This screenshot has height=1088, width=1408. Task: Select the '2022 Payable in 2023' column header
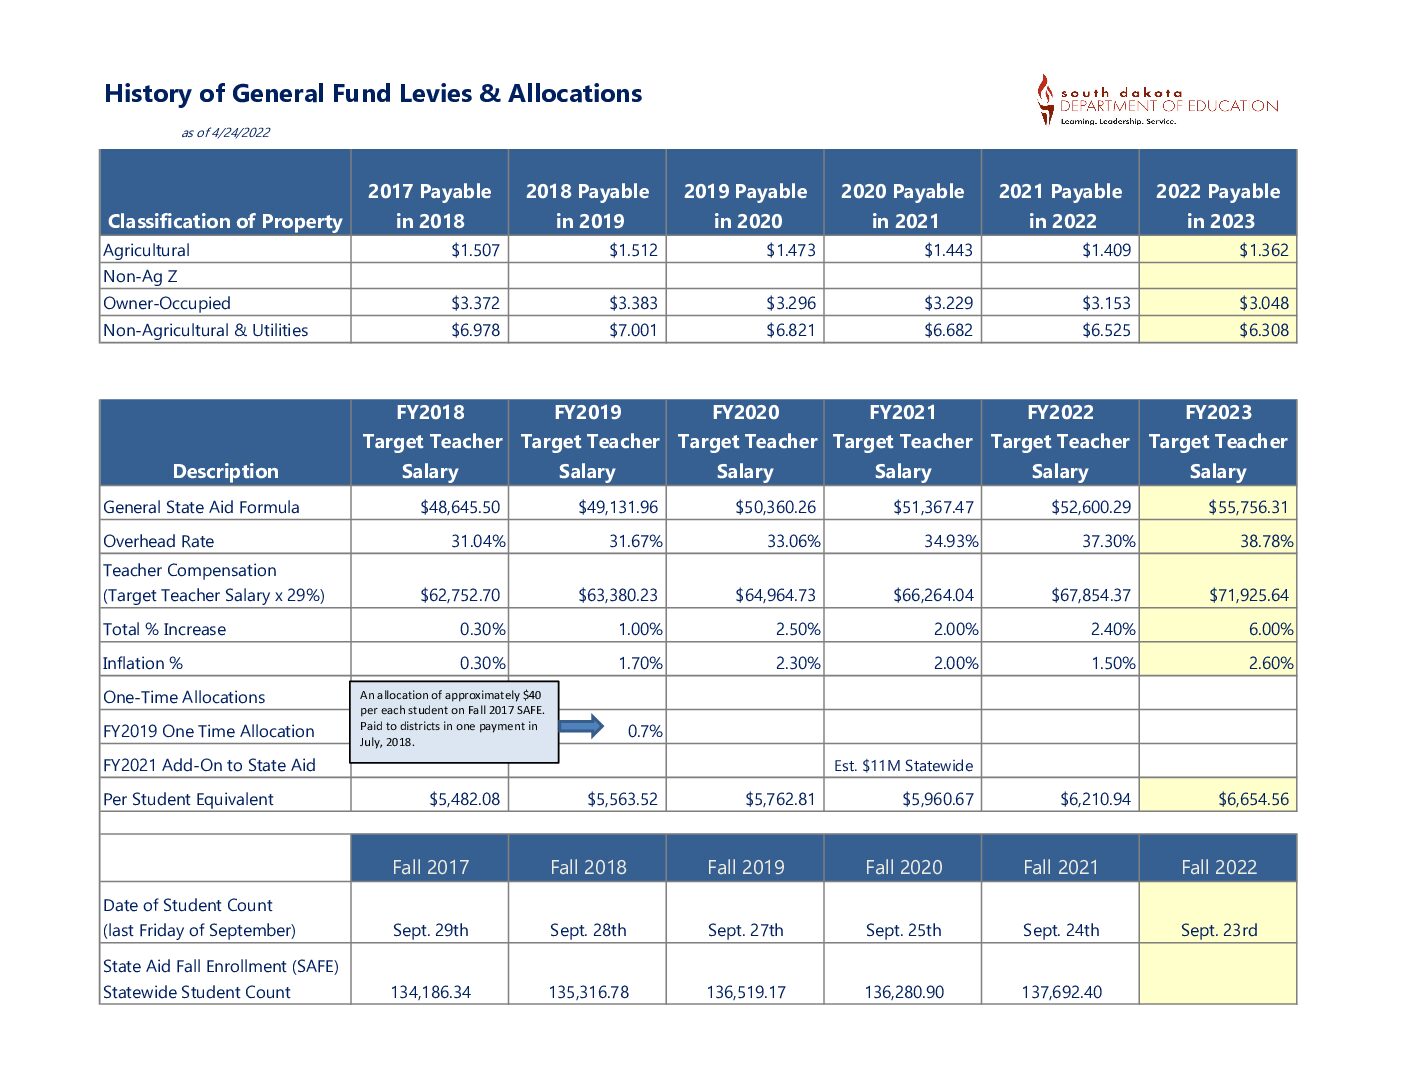1218,205
